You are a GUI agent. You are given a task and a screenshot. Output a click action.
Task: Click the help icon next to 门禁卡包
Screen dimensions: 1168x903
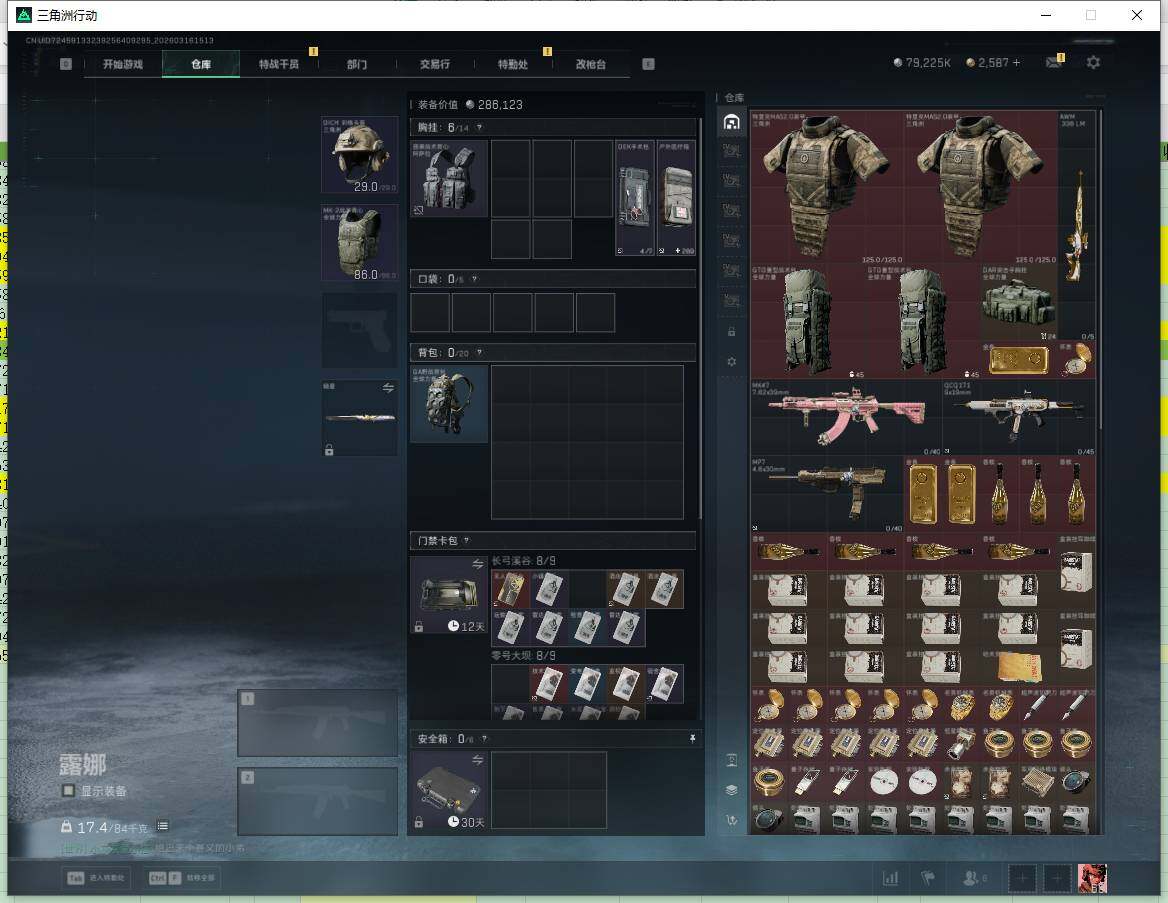click(x=466, y=540)
